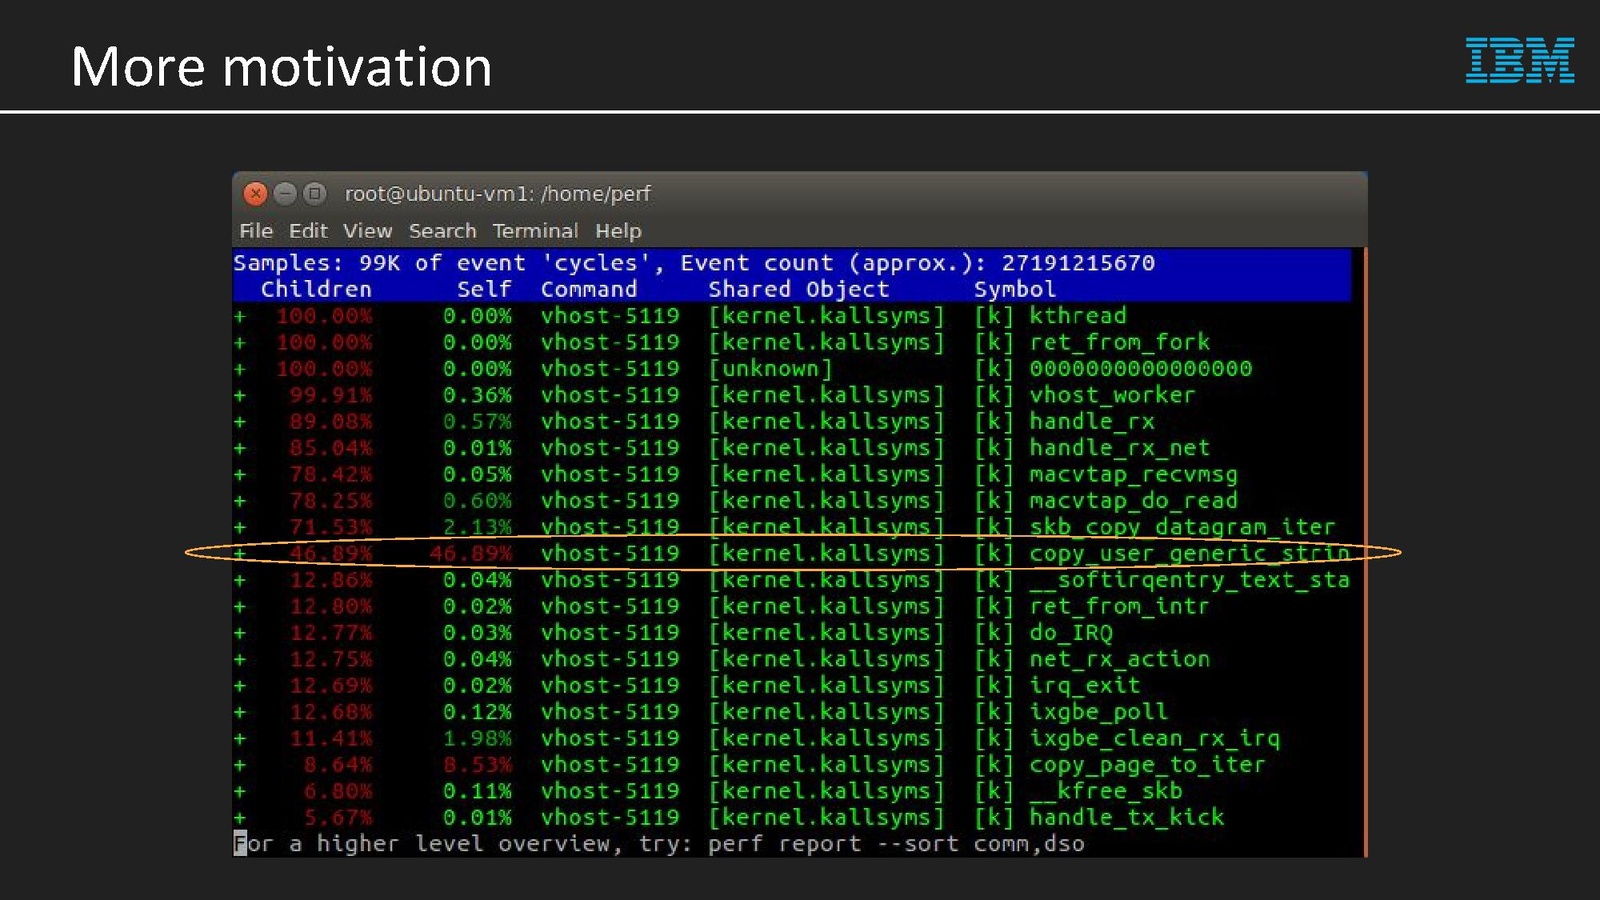Expand the copy_user_generic_string entry

coord(240,553)
